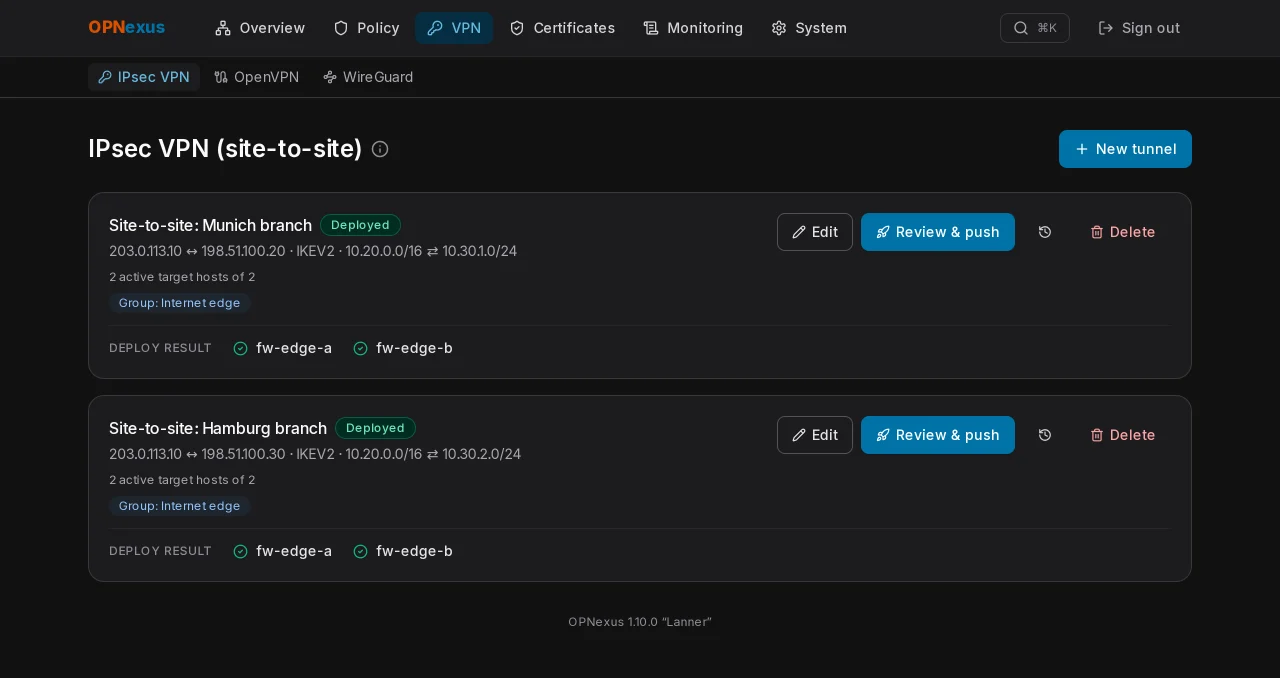
Task: Go to the Monitoring section
Action: coord(693,28)
